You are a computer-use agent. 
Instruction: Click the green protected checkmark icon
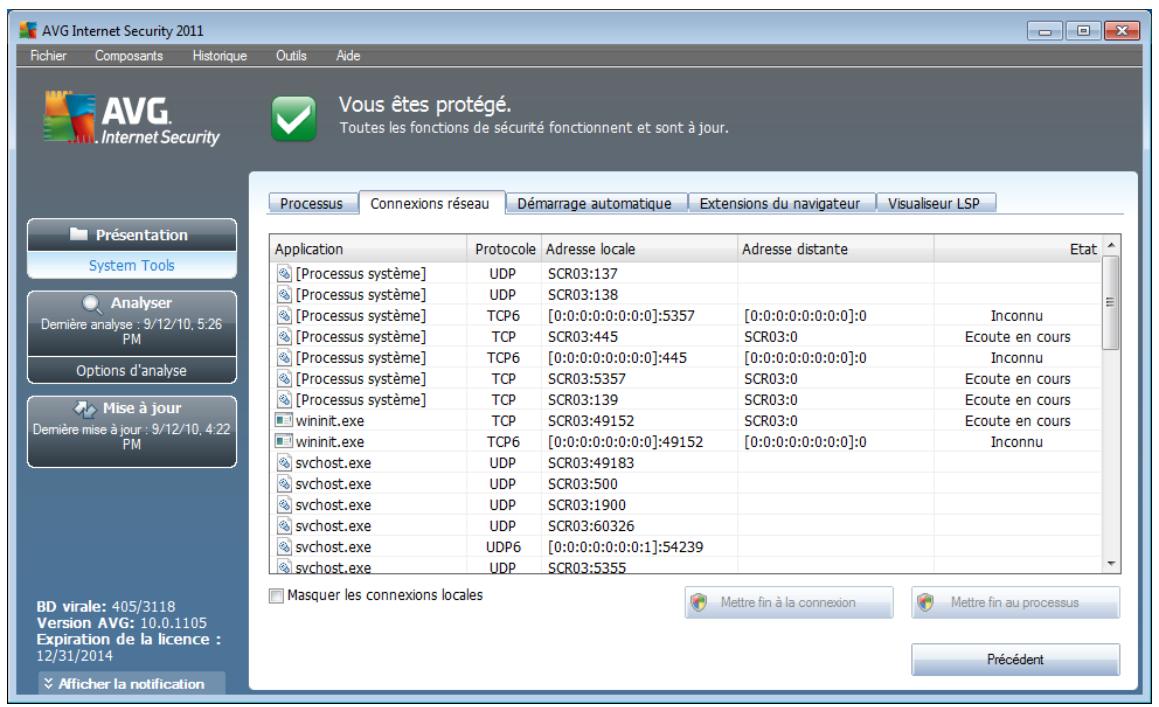coord(293,118)
